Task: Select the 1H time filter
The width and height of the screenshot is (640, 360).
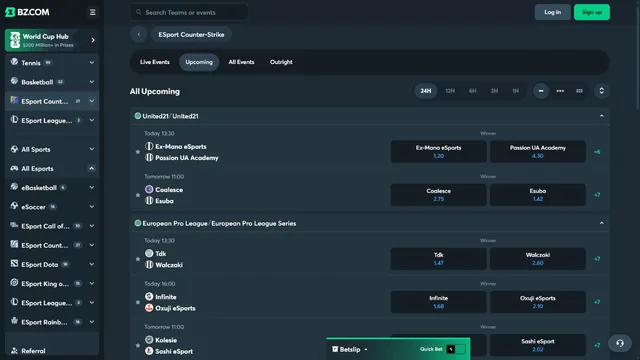Action: pyautogui.click(x=516, y=91)
